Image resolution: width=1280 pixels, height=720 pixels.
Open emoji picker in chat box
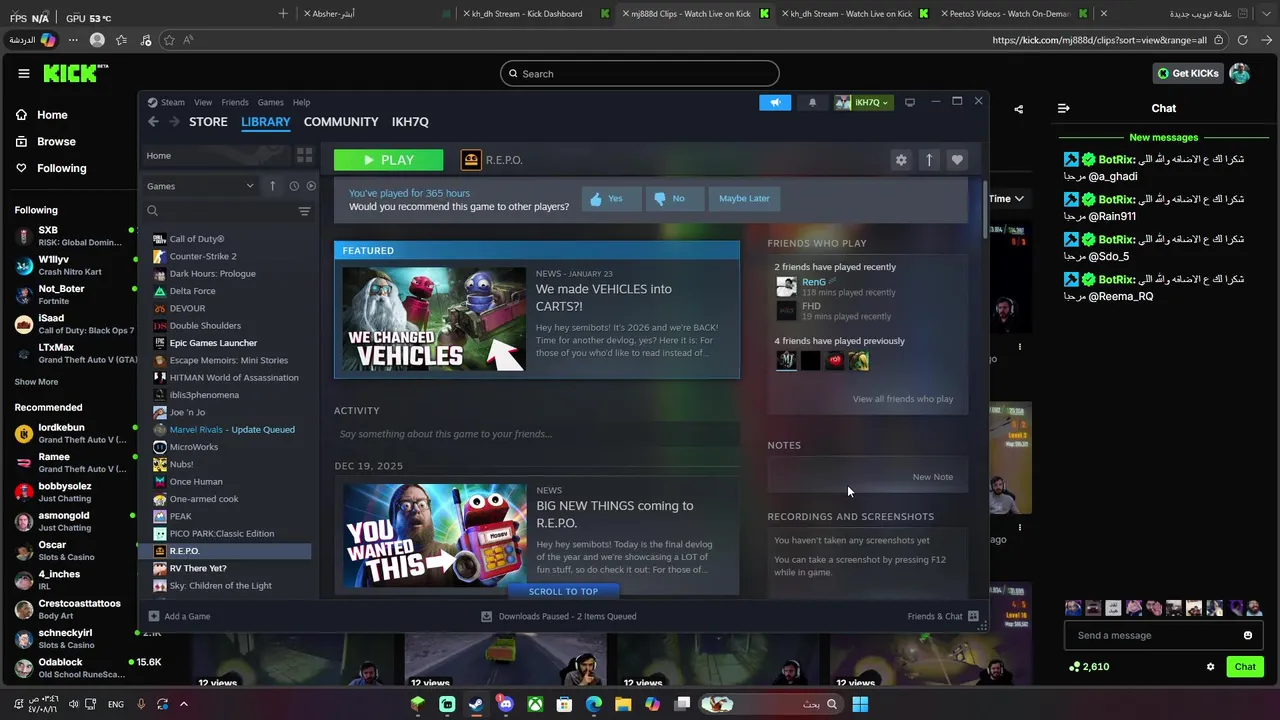[1247, 635]
